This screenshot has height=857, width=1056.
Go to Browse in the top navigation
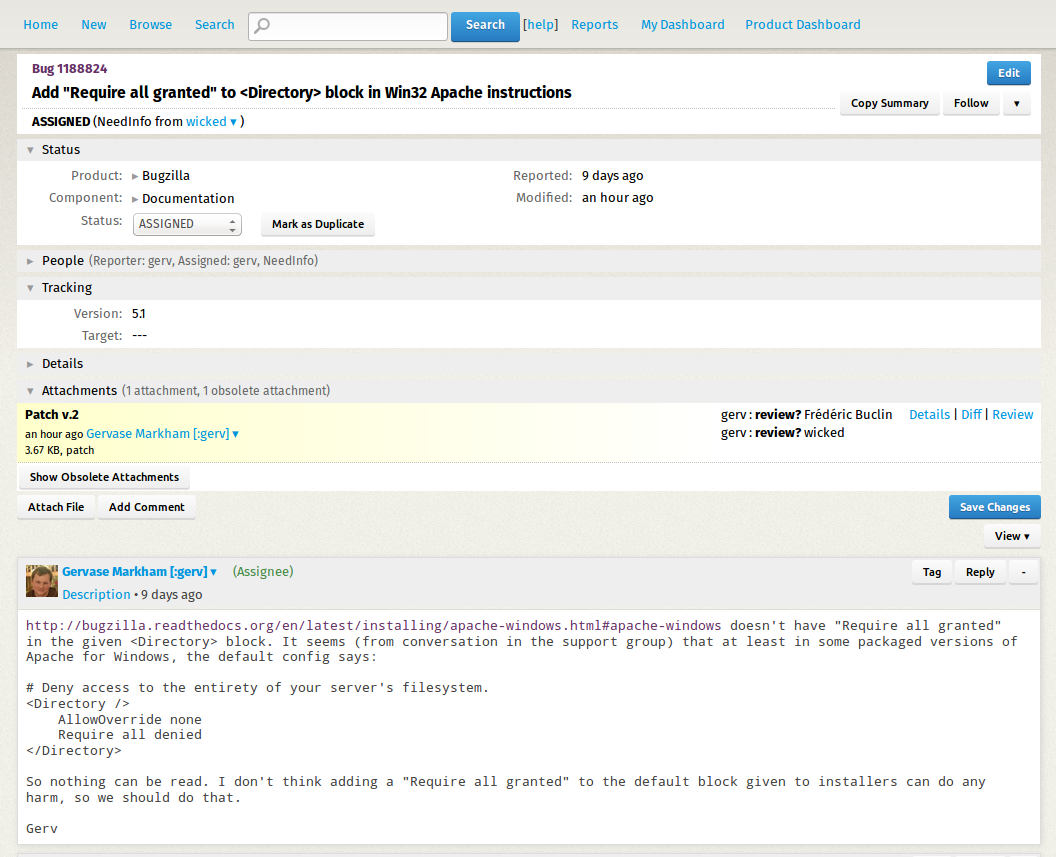tap(150, 25)
